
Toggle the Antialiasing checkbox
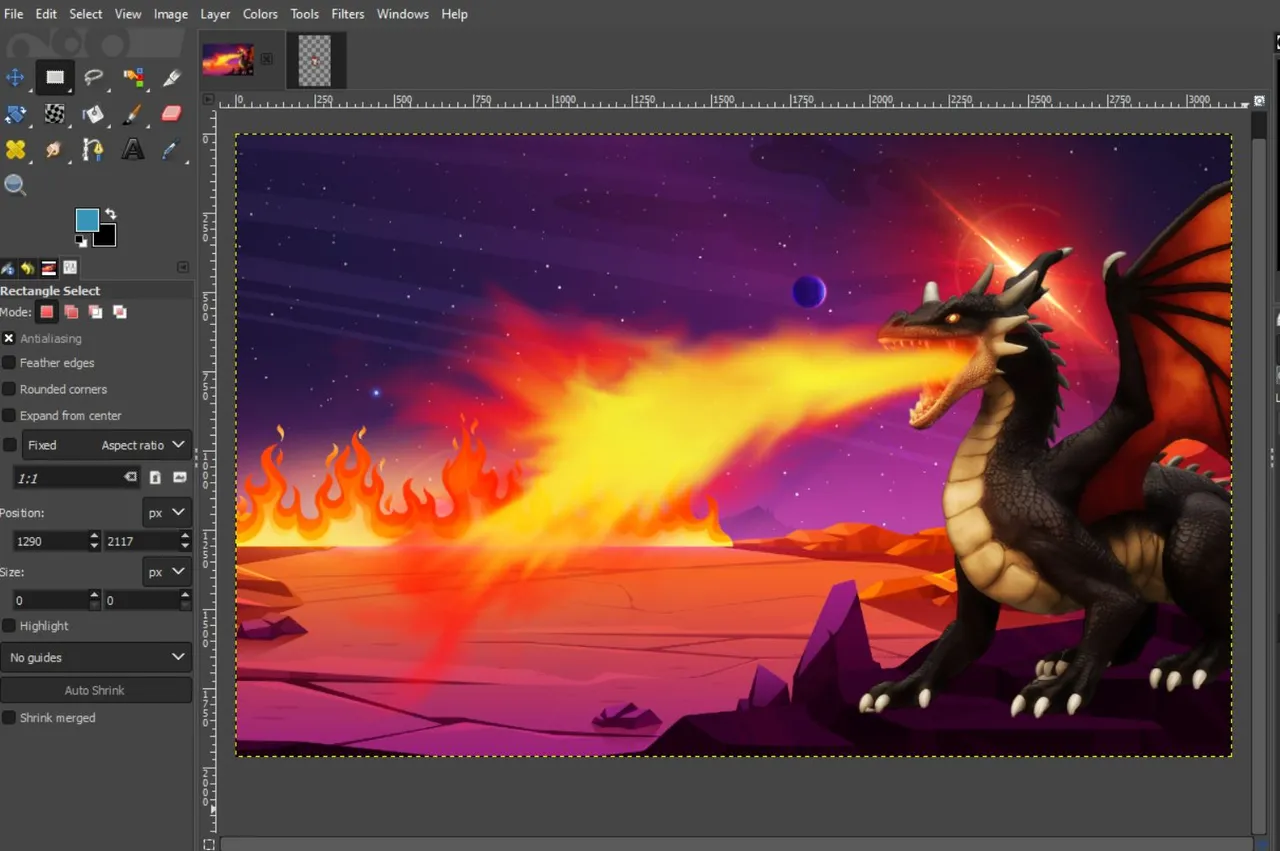coord(9,338)
